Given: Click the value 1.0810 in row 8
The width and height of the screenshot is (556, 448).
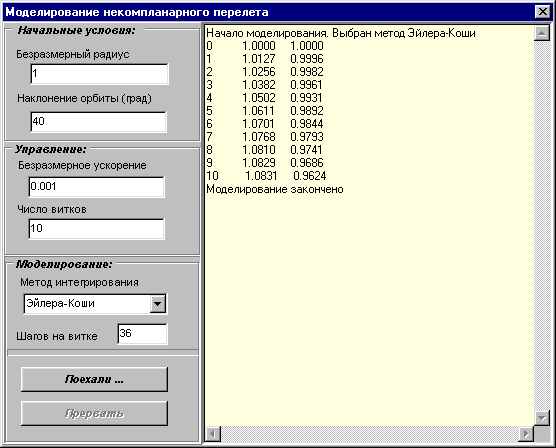Looking at the screenshot, I should [259, 150].
